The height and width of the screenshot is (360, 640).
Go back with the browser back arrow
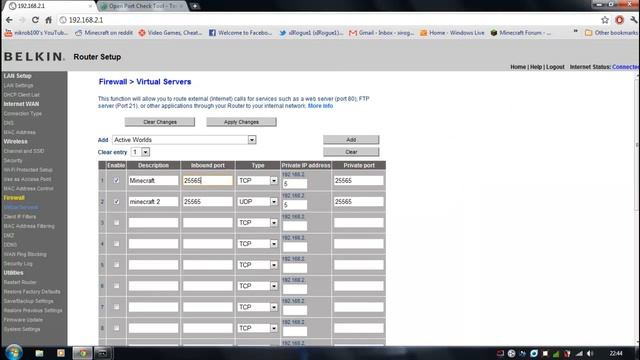pyautogui.click(x=9, y=20)
